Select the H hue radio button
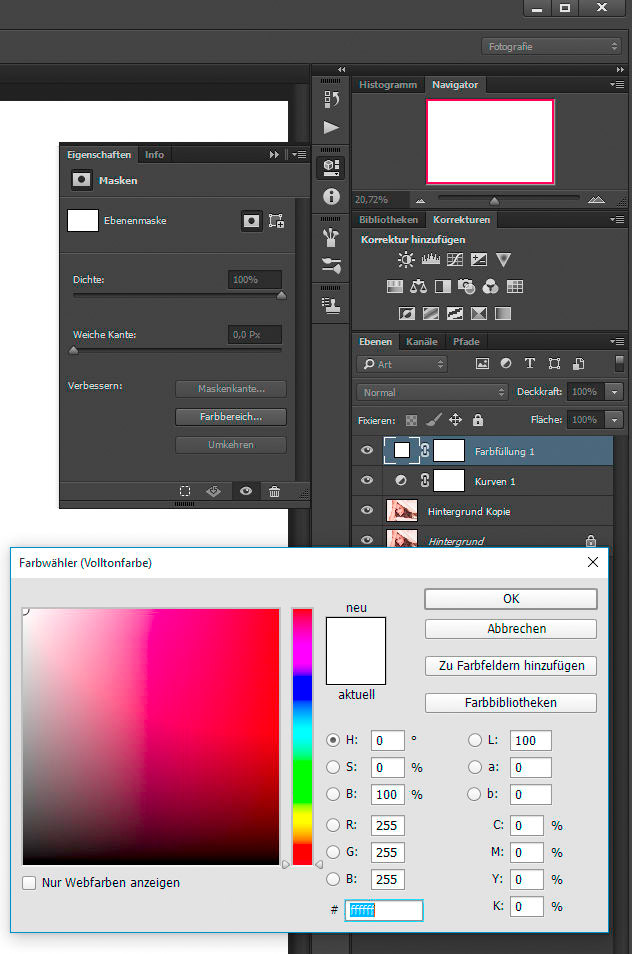632x954 pixels. 333,740
